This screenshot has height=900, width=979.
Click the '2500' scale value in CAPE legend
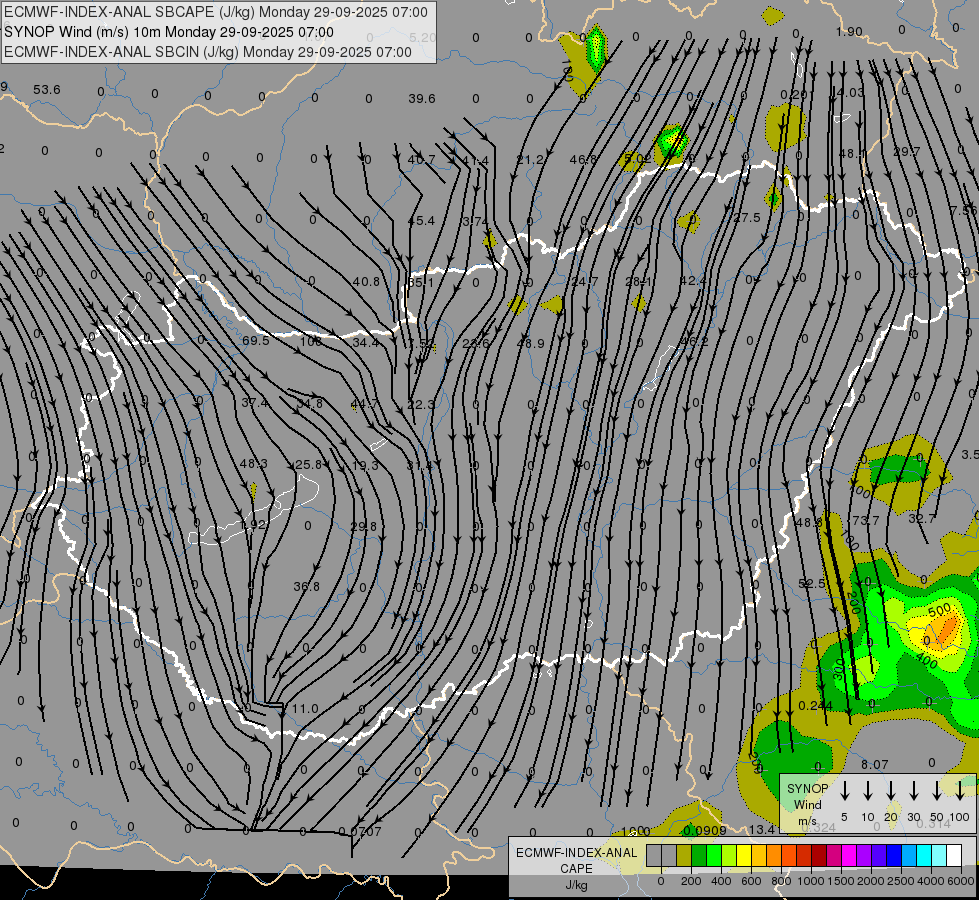pos(901,881)
